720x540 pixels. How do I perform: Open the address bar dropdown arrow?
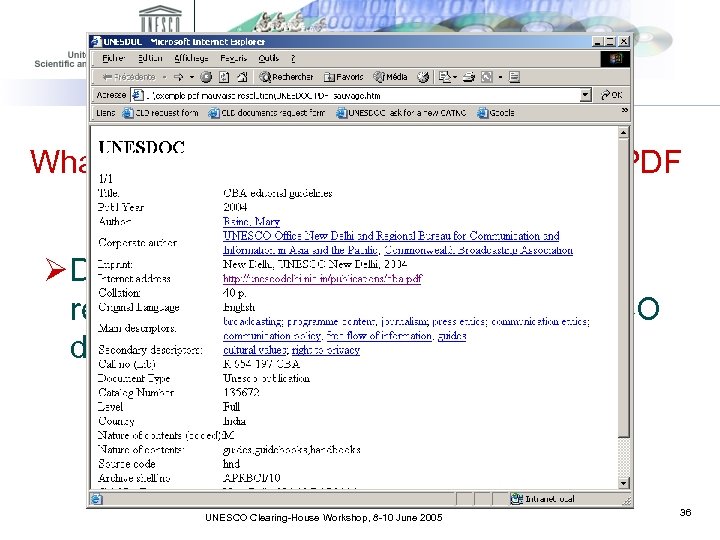point(585,96)
